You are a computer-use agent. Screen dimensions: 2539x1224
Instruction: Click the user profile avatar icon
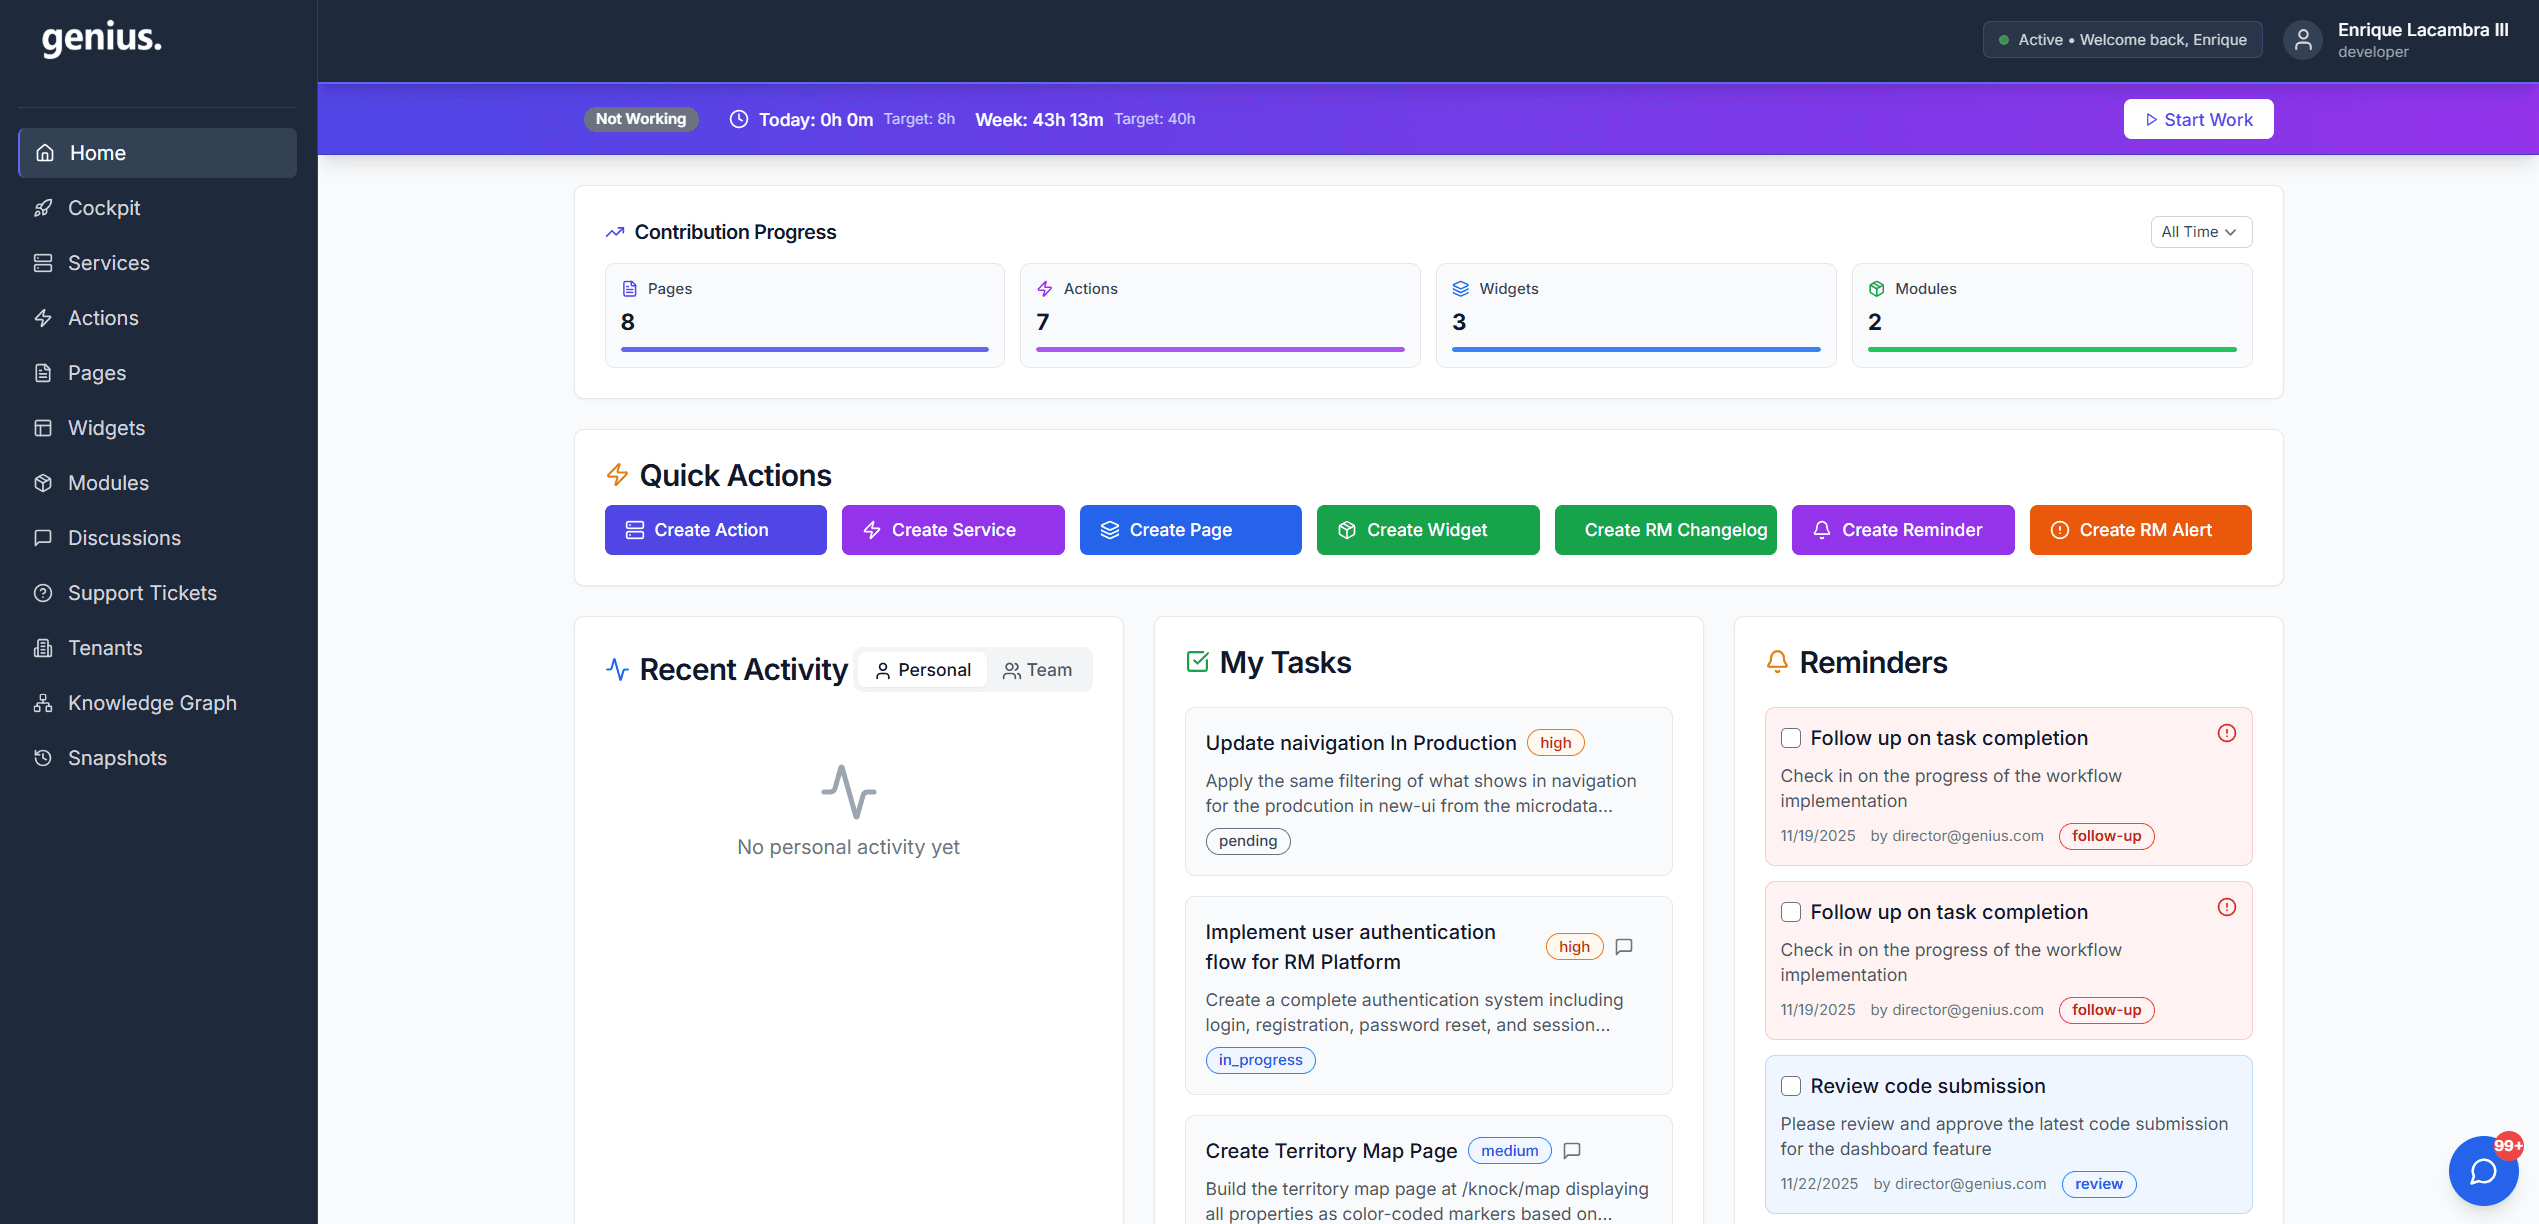click(x=2302, y=39)
